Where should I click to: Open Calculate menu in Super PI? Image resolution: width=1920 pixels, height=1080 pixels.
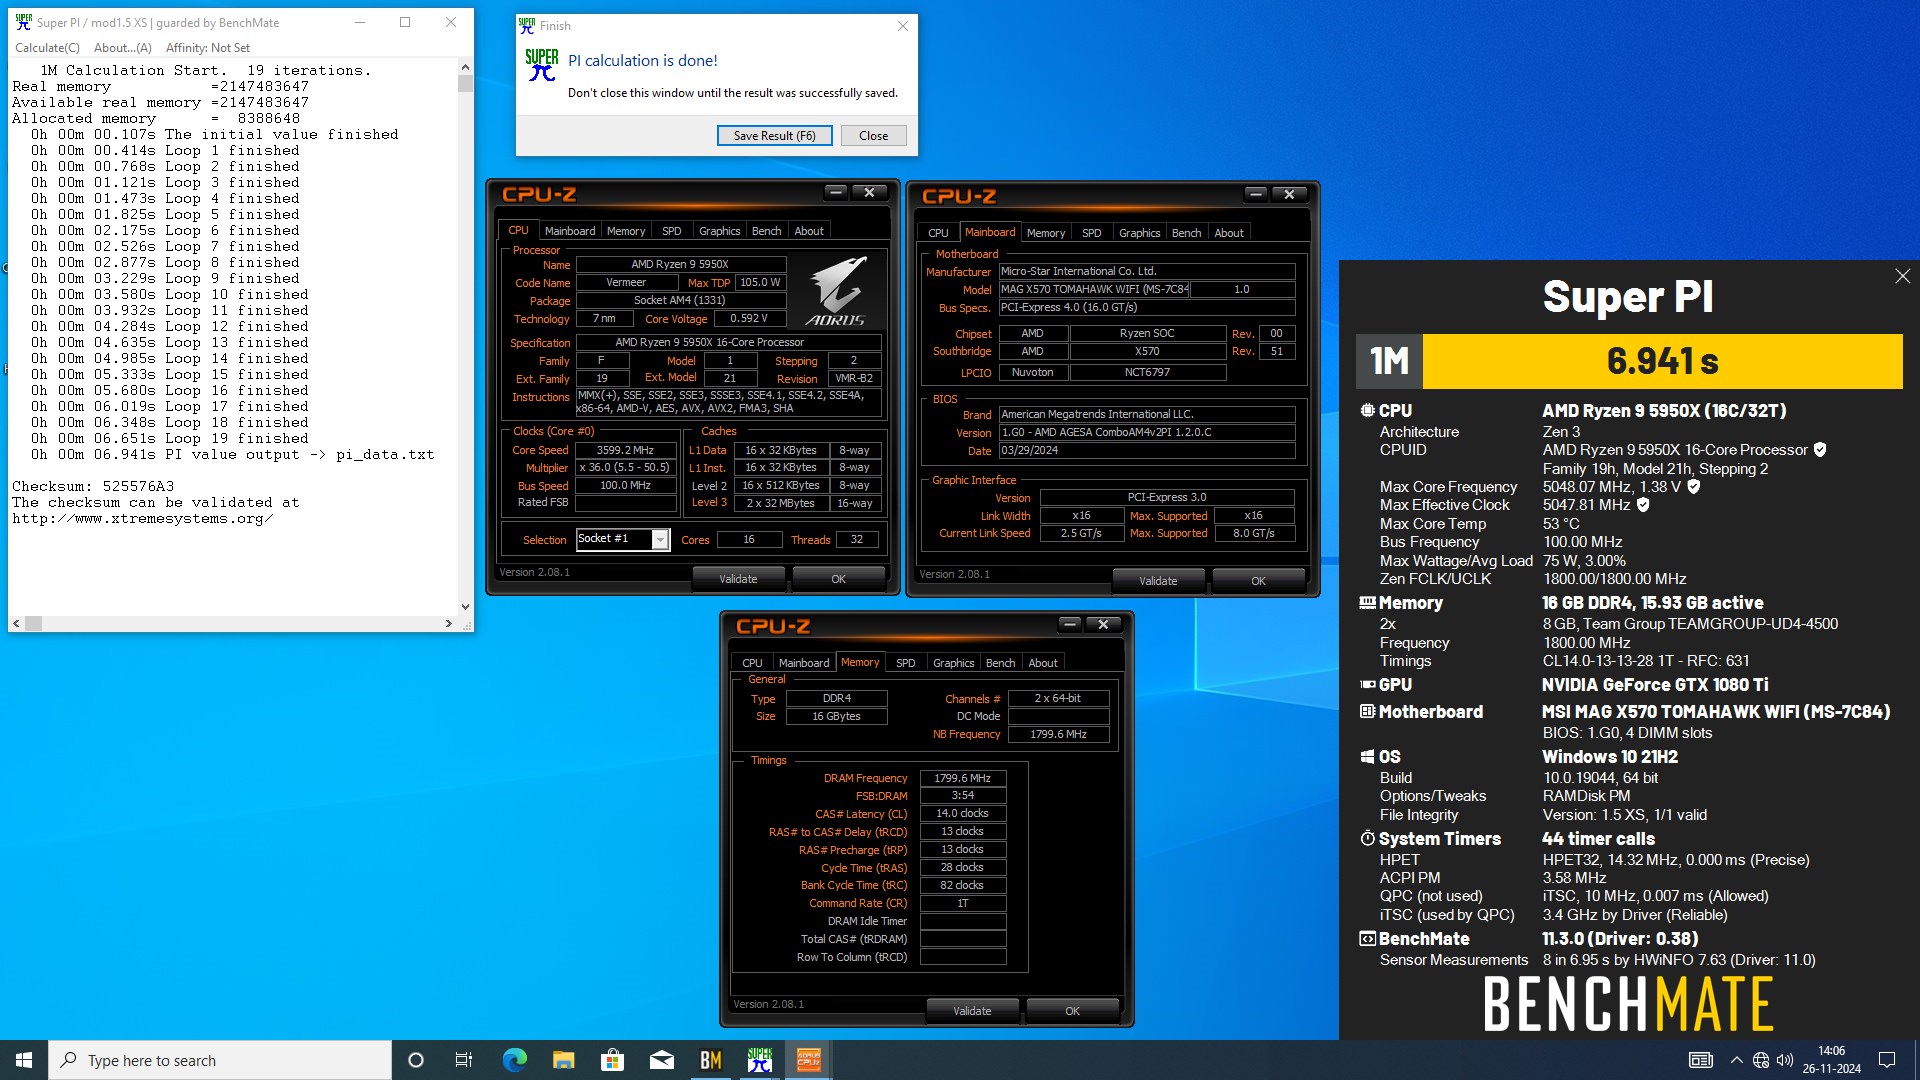[x=47, y=47]
